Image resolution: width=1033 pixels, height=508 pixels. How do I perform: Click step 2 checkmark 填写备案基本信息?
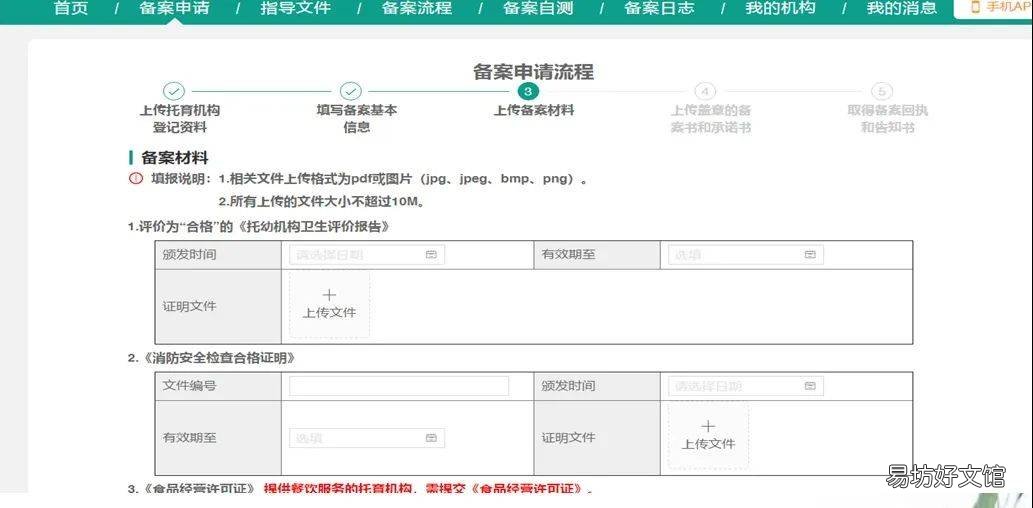(x=350, y=92)
